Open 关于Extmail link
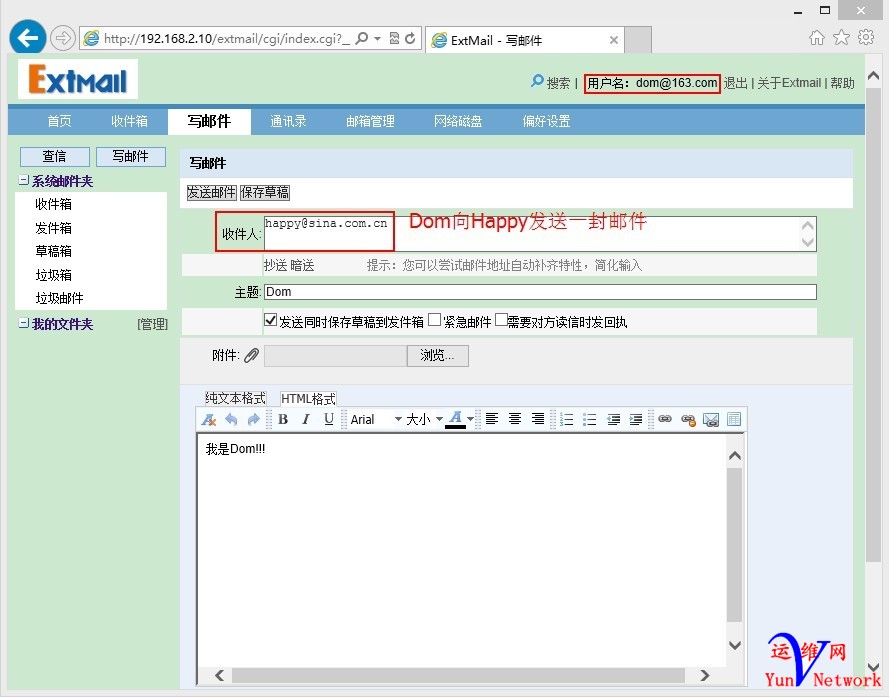 789,83
